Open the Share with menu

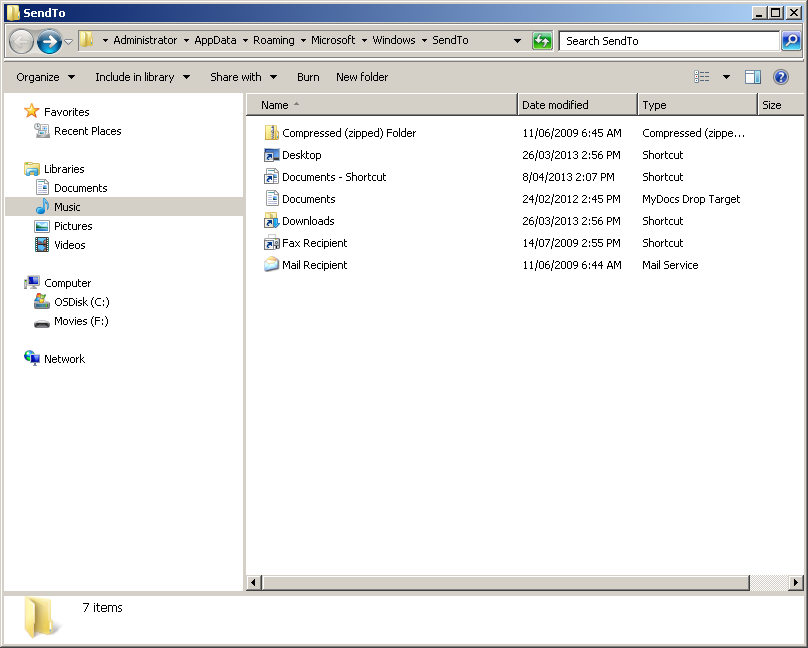[243, 77]
